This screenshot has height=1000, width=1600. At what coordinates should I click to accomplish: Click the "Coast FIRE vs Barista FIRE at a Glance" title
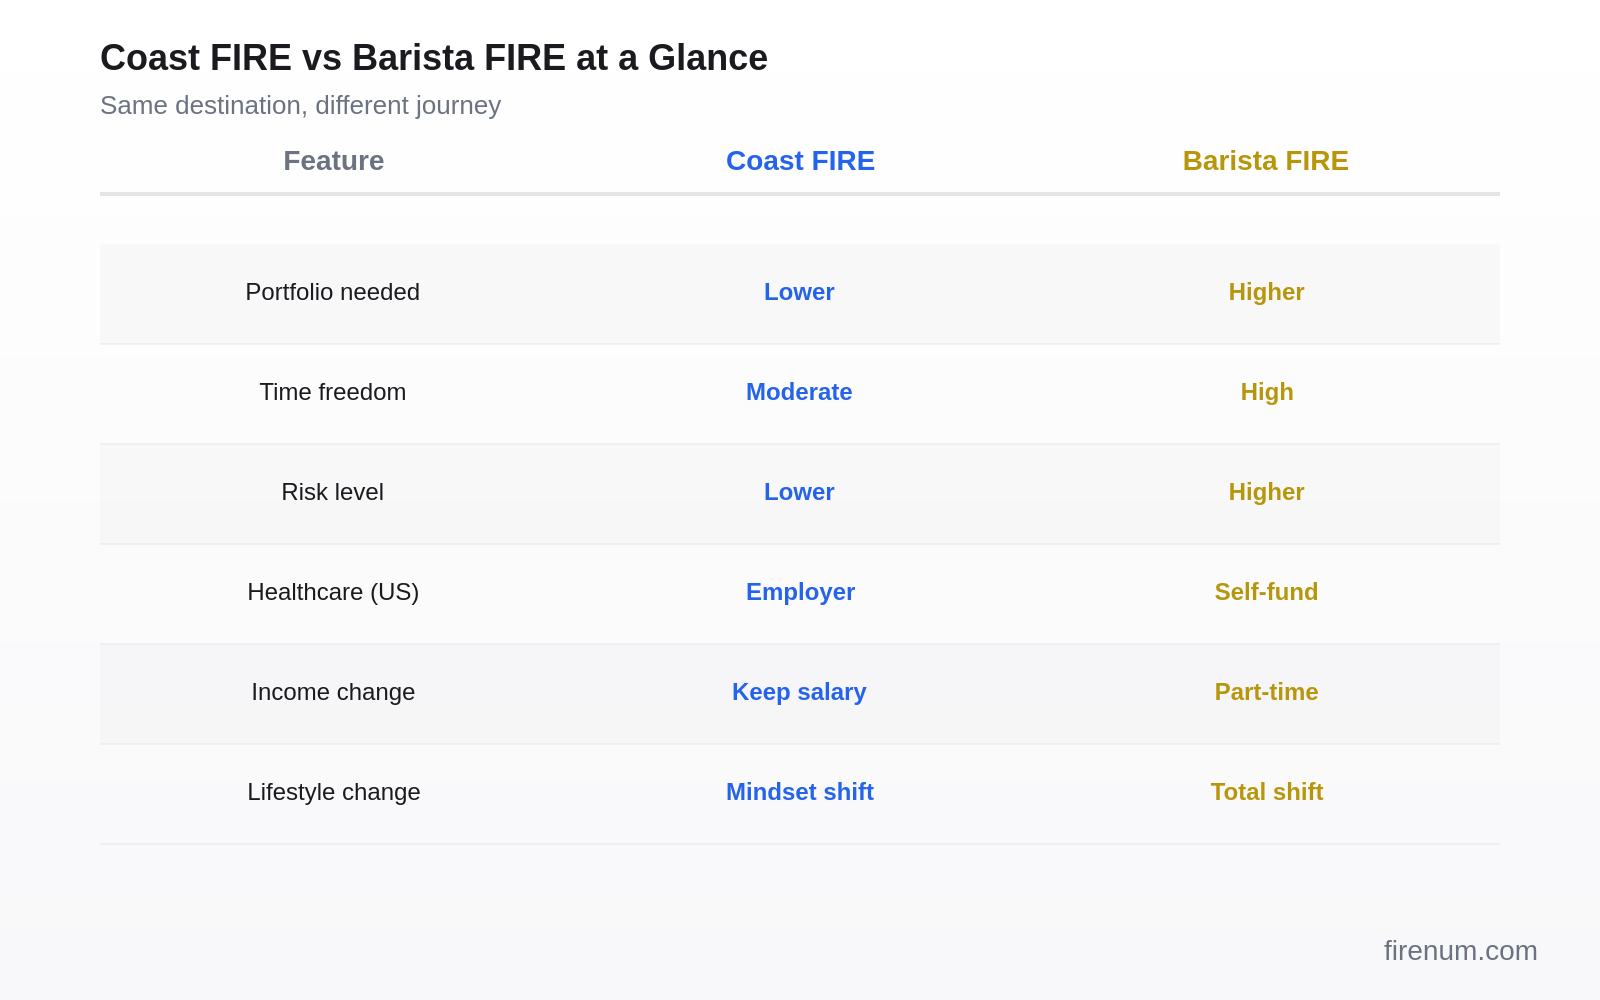433,57
